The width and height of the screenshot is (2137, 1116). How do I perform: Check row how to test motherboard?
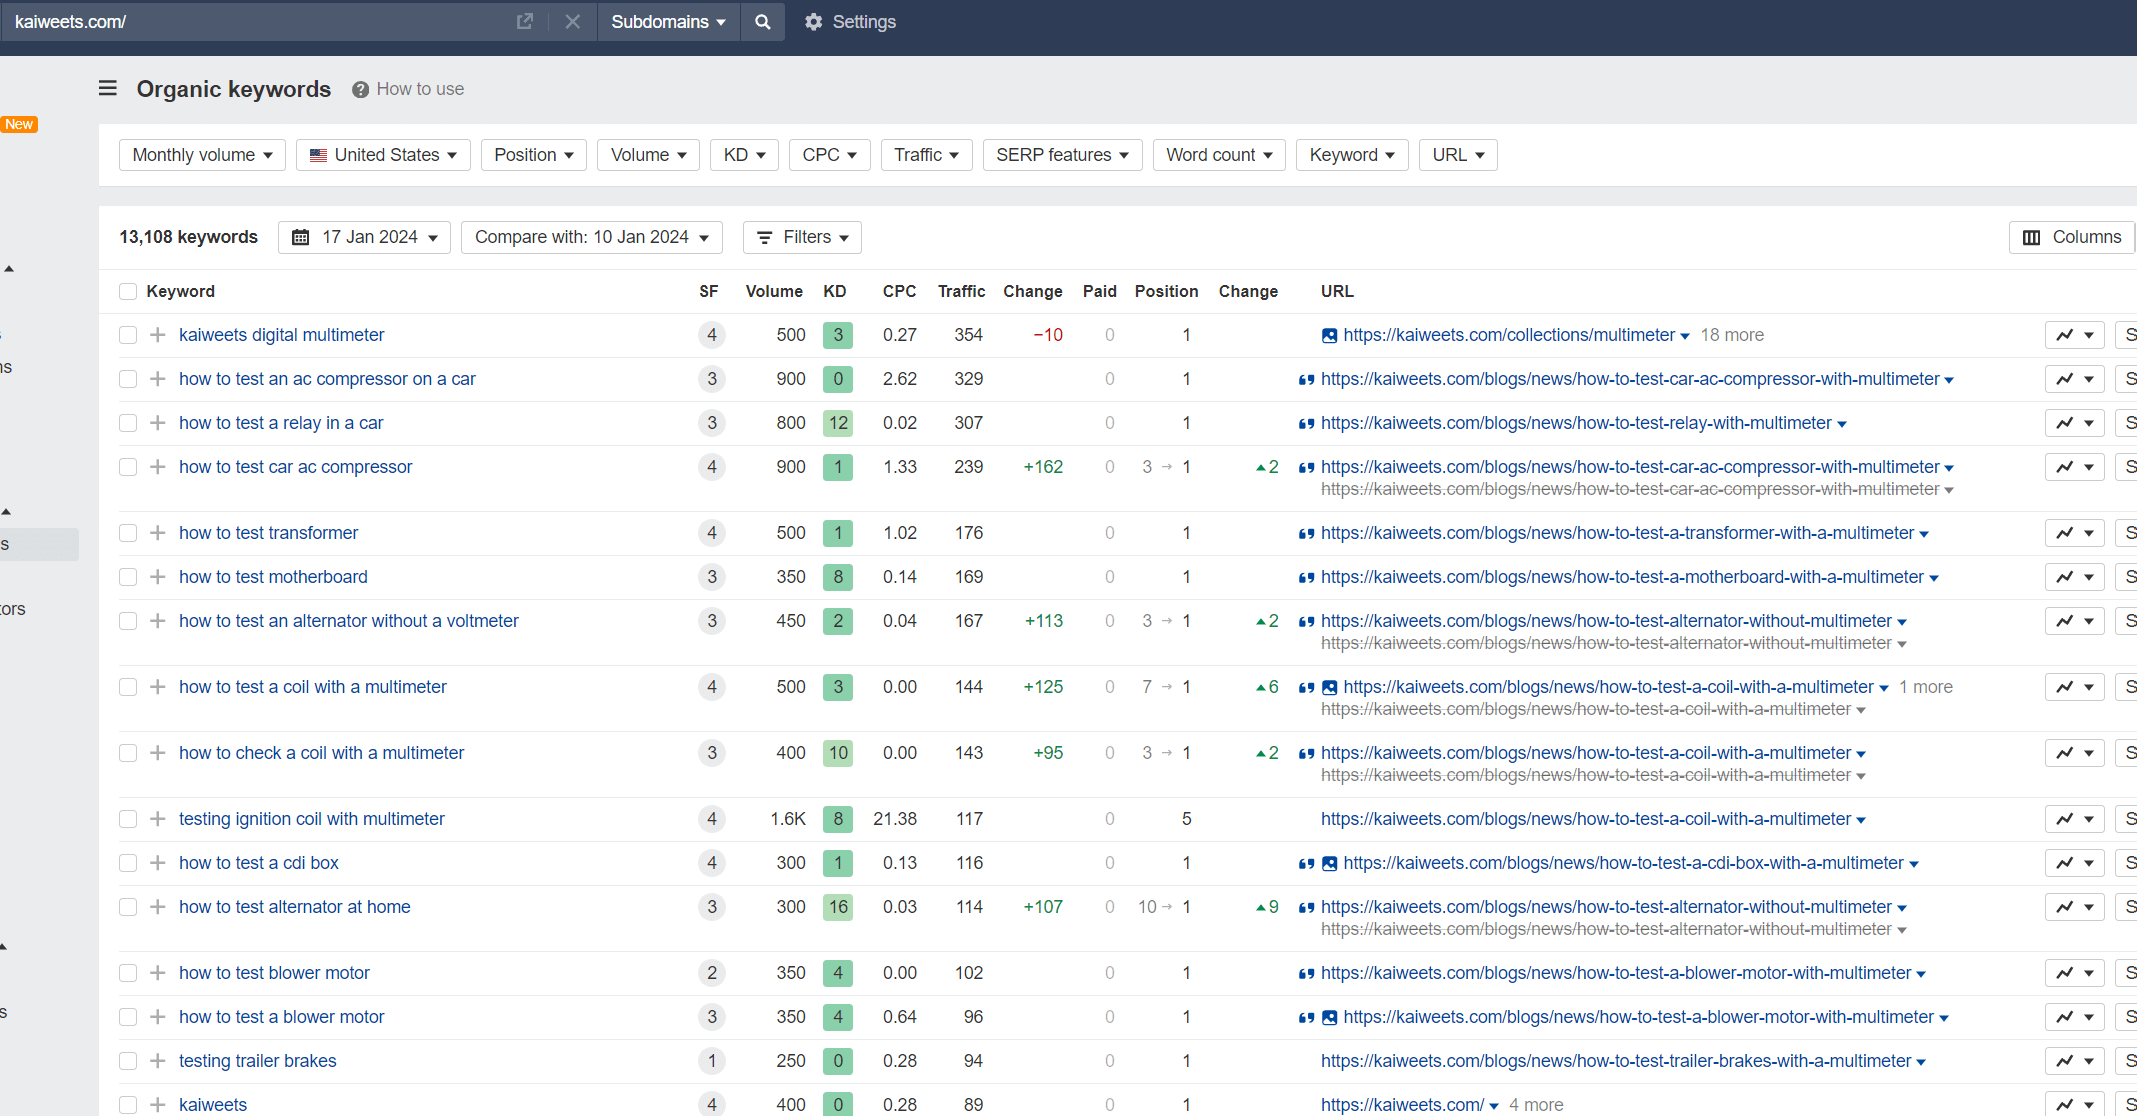[128, 577]
